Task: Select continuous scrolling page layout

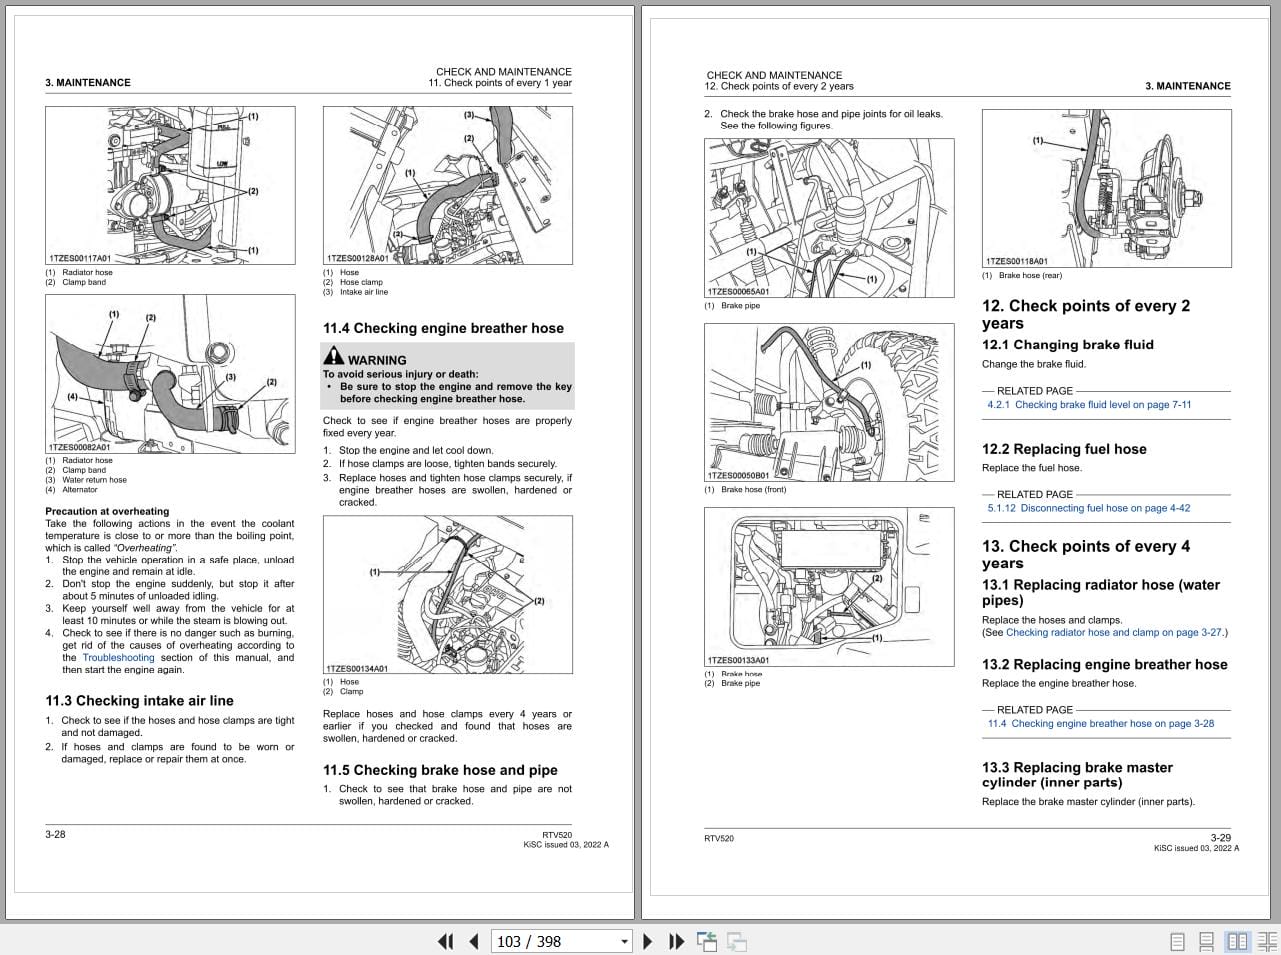Action: pyautogui.click(x=1205, y=941)
